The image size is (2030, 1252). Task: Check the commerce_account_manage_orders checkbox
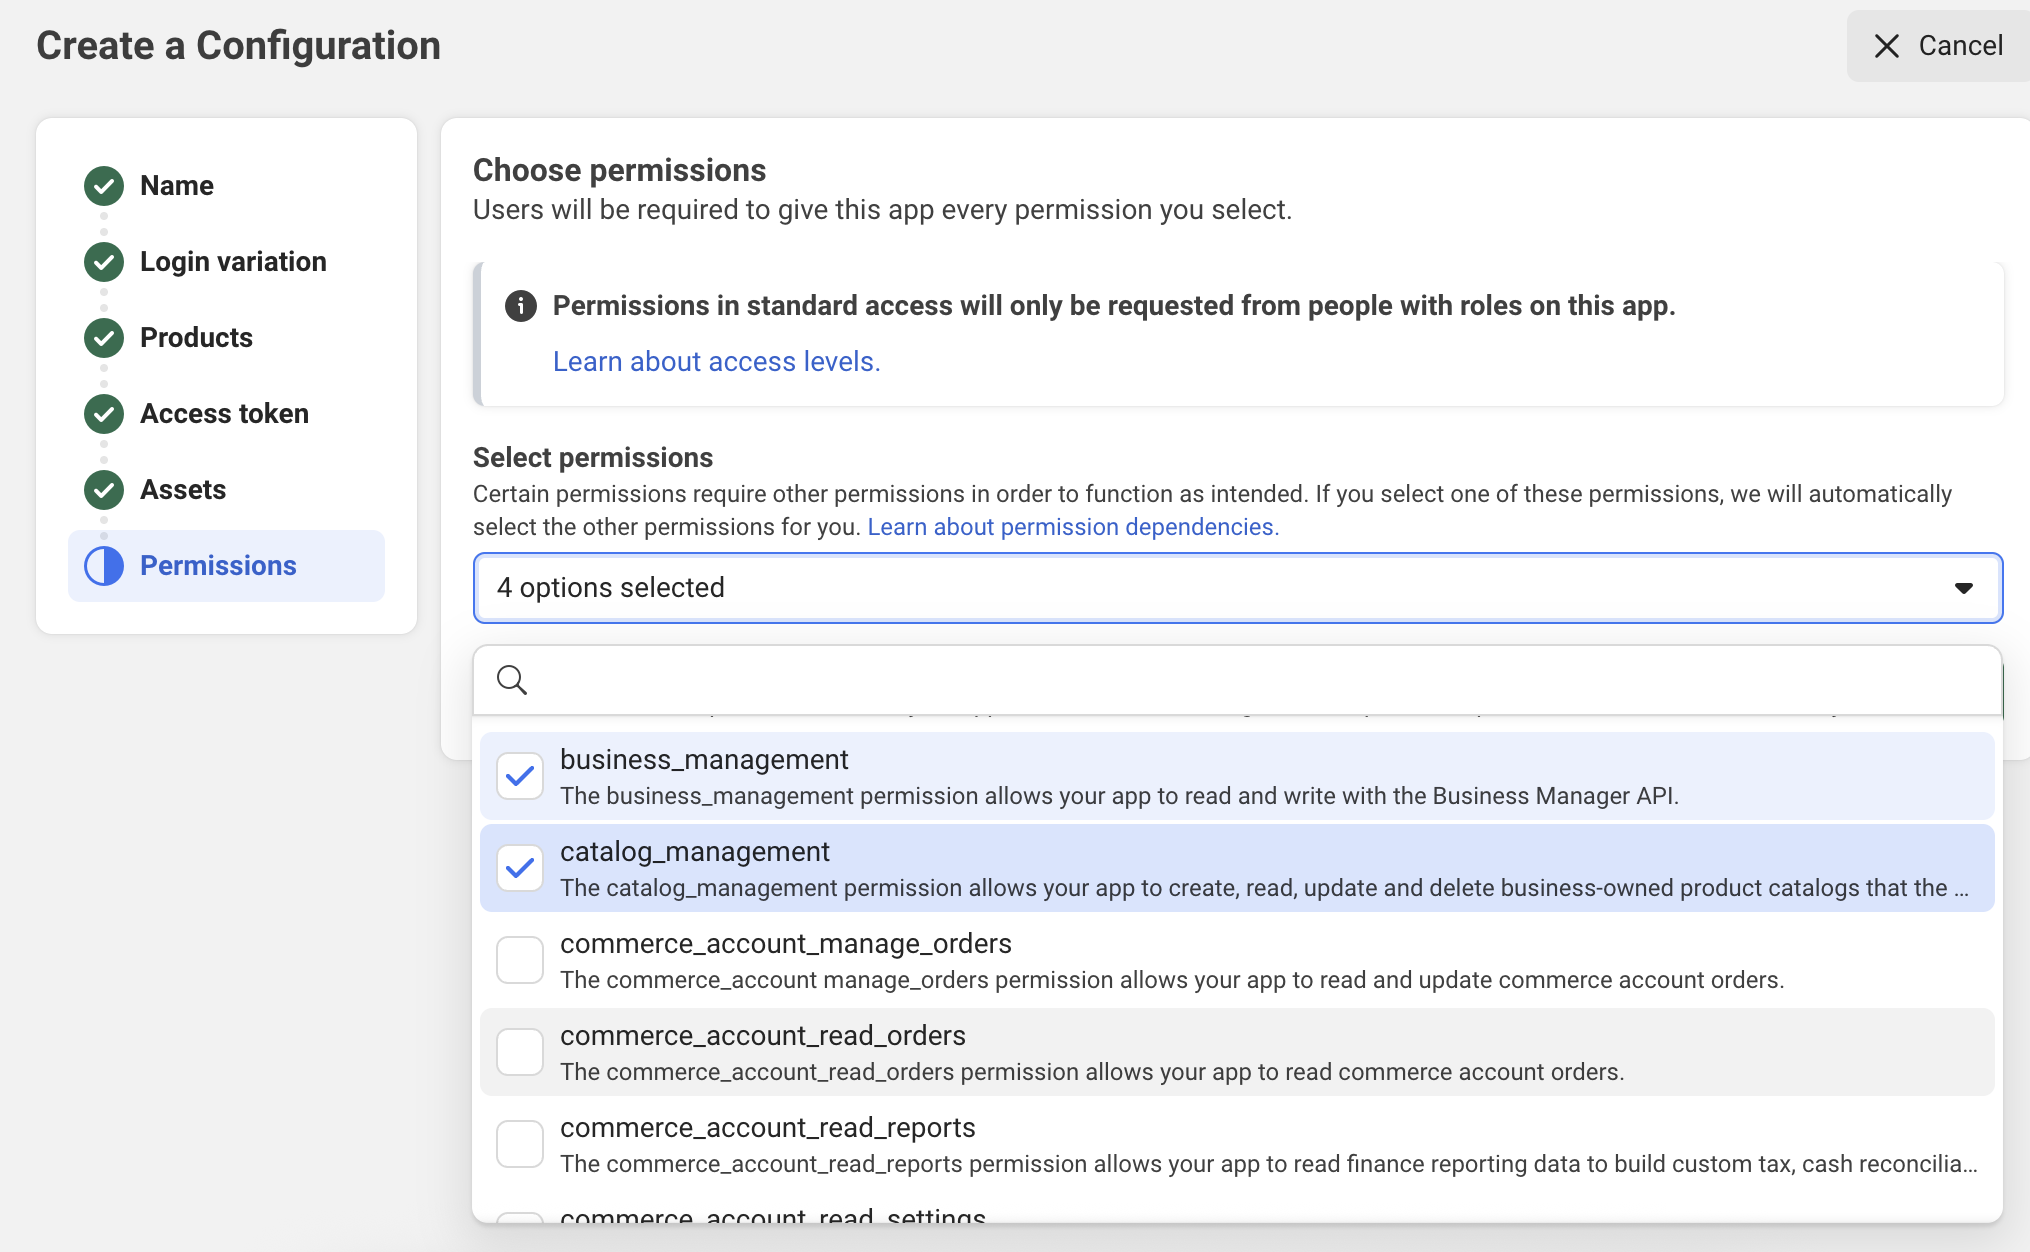(520, 960)
